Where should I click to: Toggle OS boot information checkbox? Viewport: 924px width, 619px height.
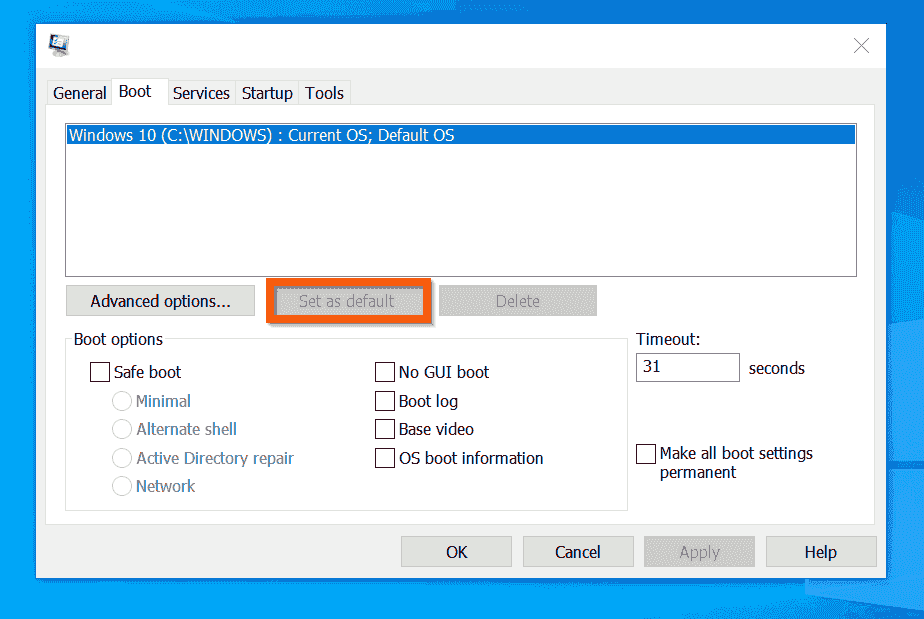[385, 458]
